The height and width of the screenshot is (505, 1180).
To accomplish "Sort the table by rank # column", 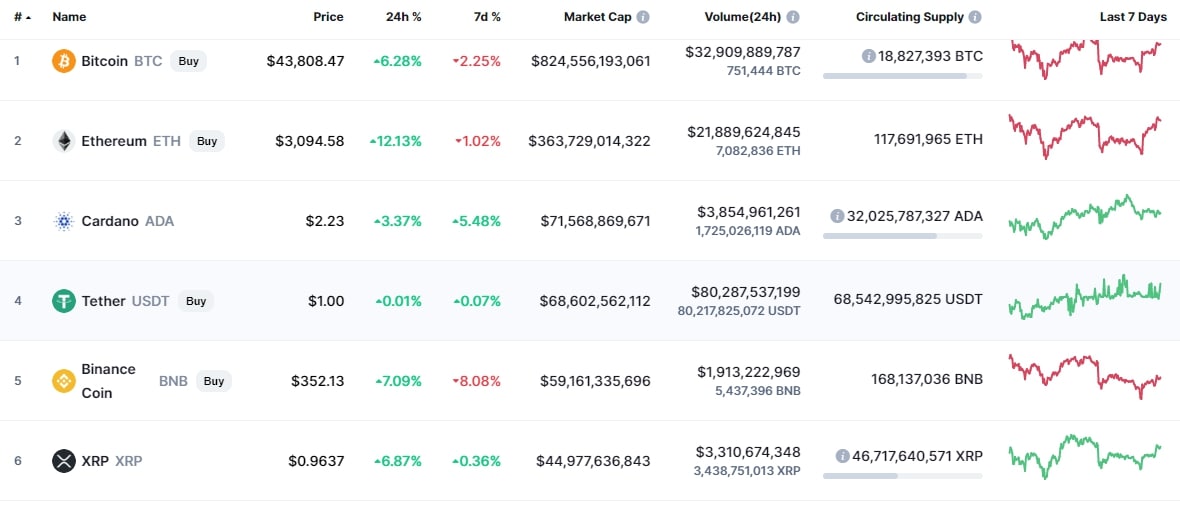I will click(x=20, y=17).
